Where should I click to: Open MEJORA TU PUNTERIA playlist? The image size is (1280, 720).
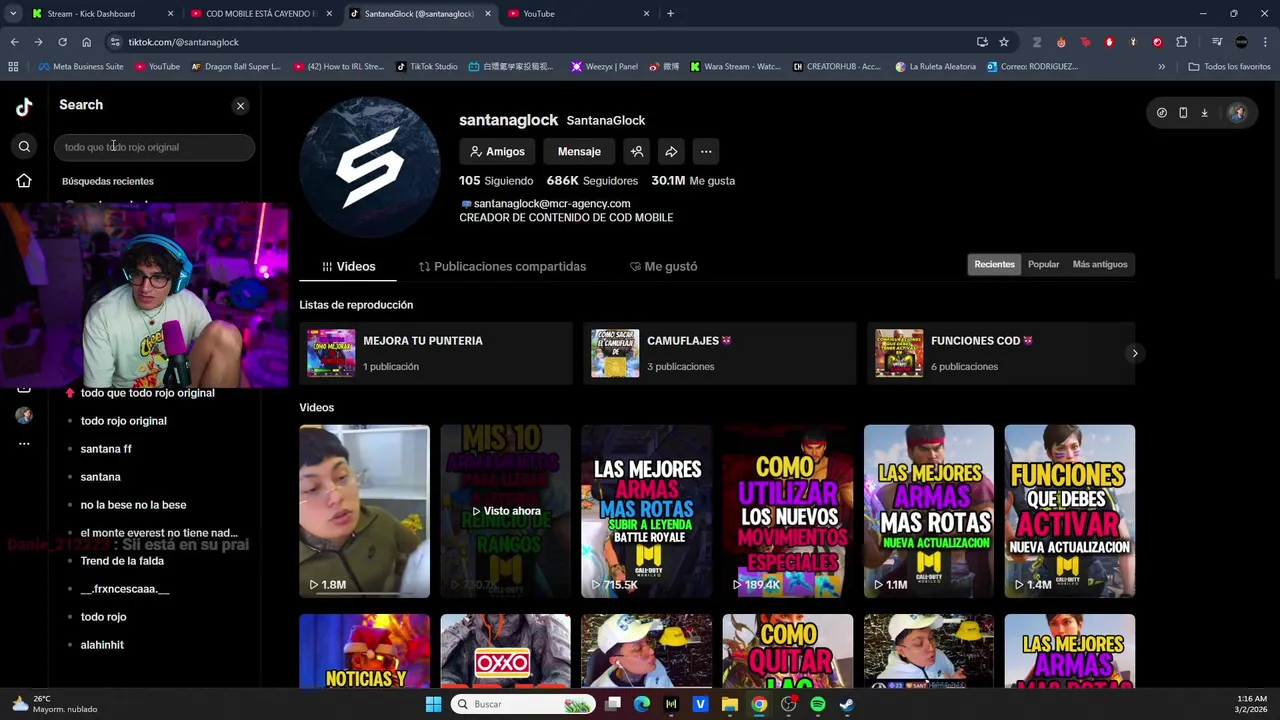(x=436, y=353)
